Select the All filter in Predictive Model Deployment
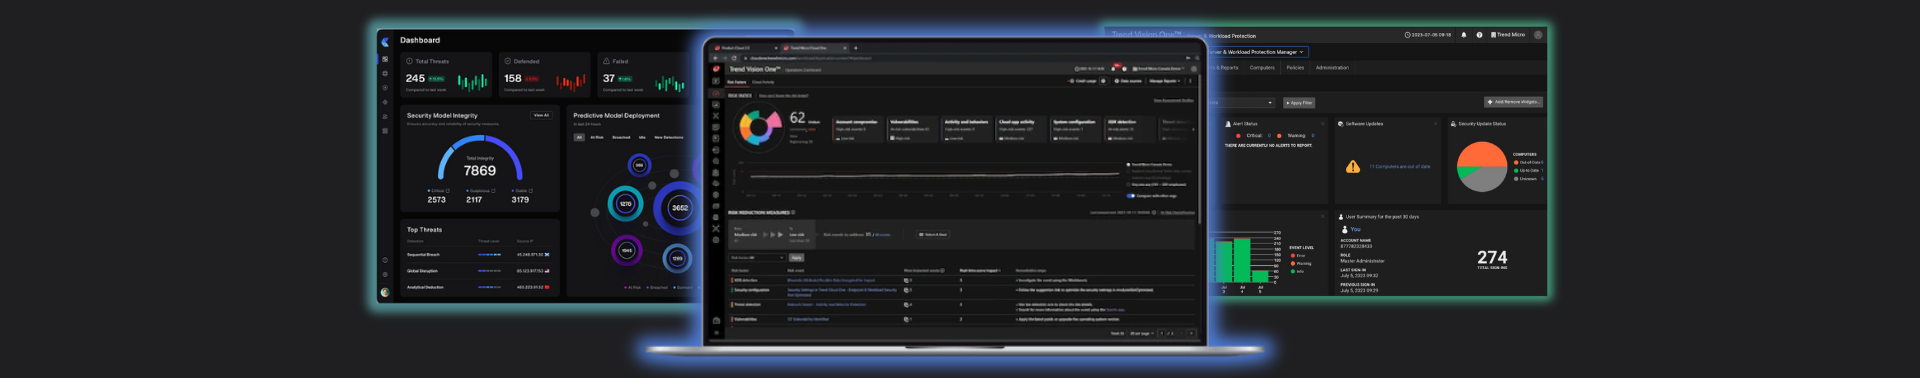The width and height of the screenshot is (1920, 378). tap(579, 137)
